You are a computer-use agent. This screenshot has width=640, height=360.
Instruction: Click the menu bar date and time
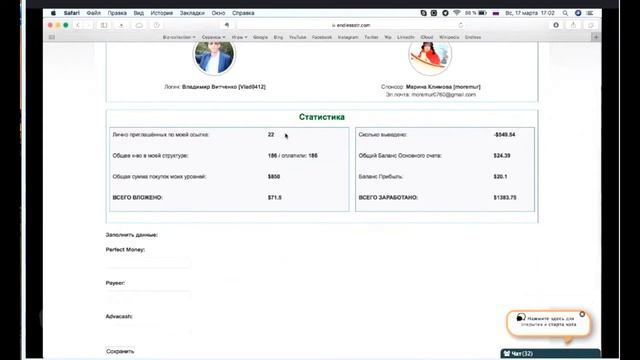530,13
